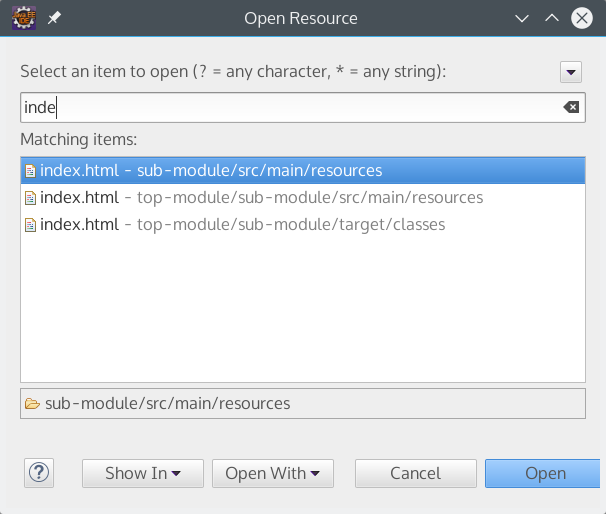Click the Java EE IDE application icon

click(24, 18)
